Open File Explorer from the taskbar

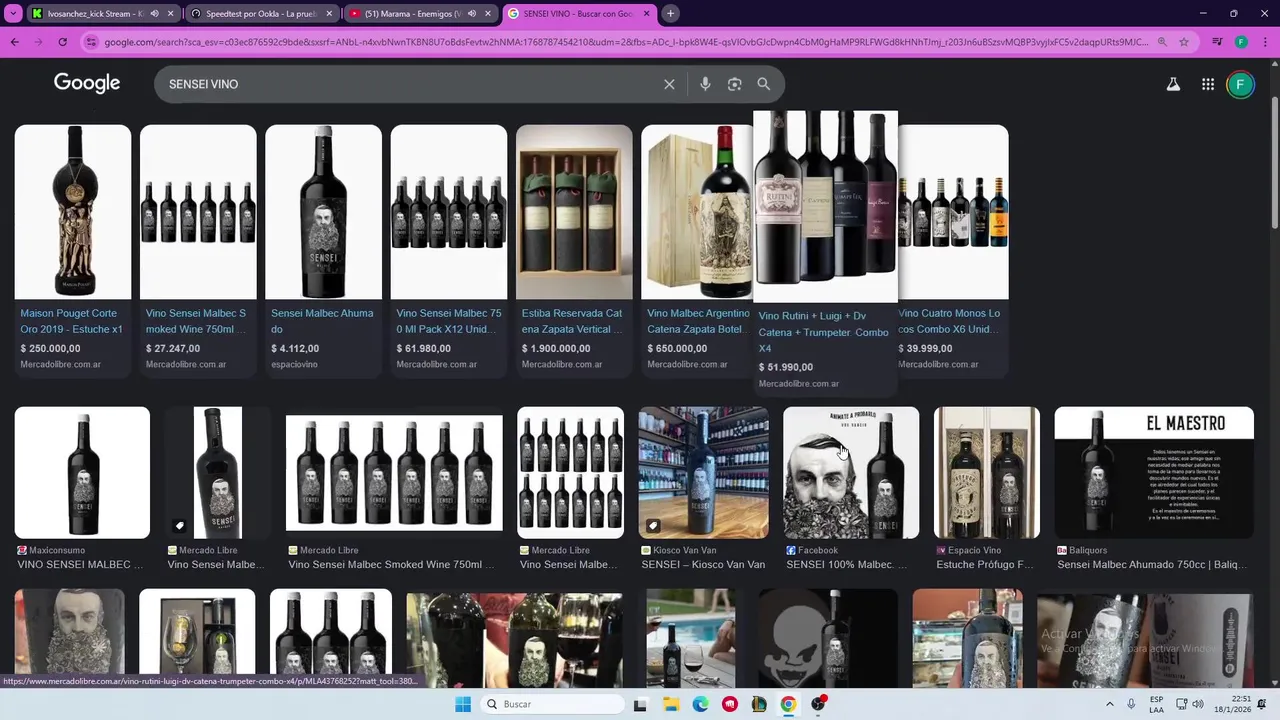pos(671,704)
